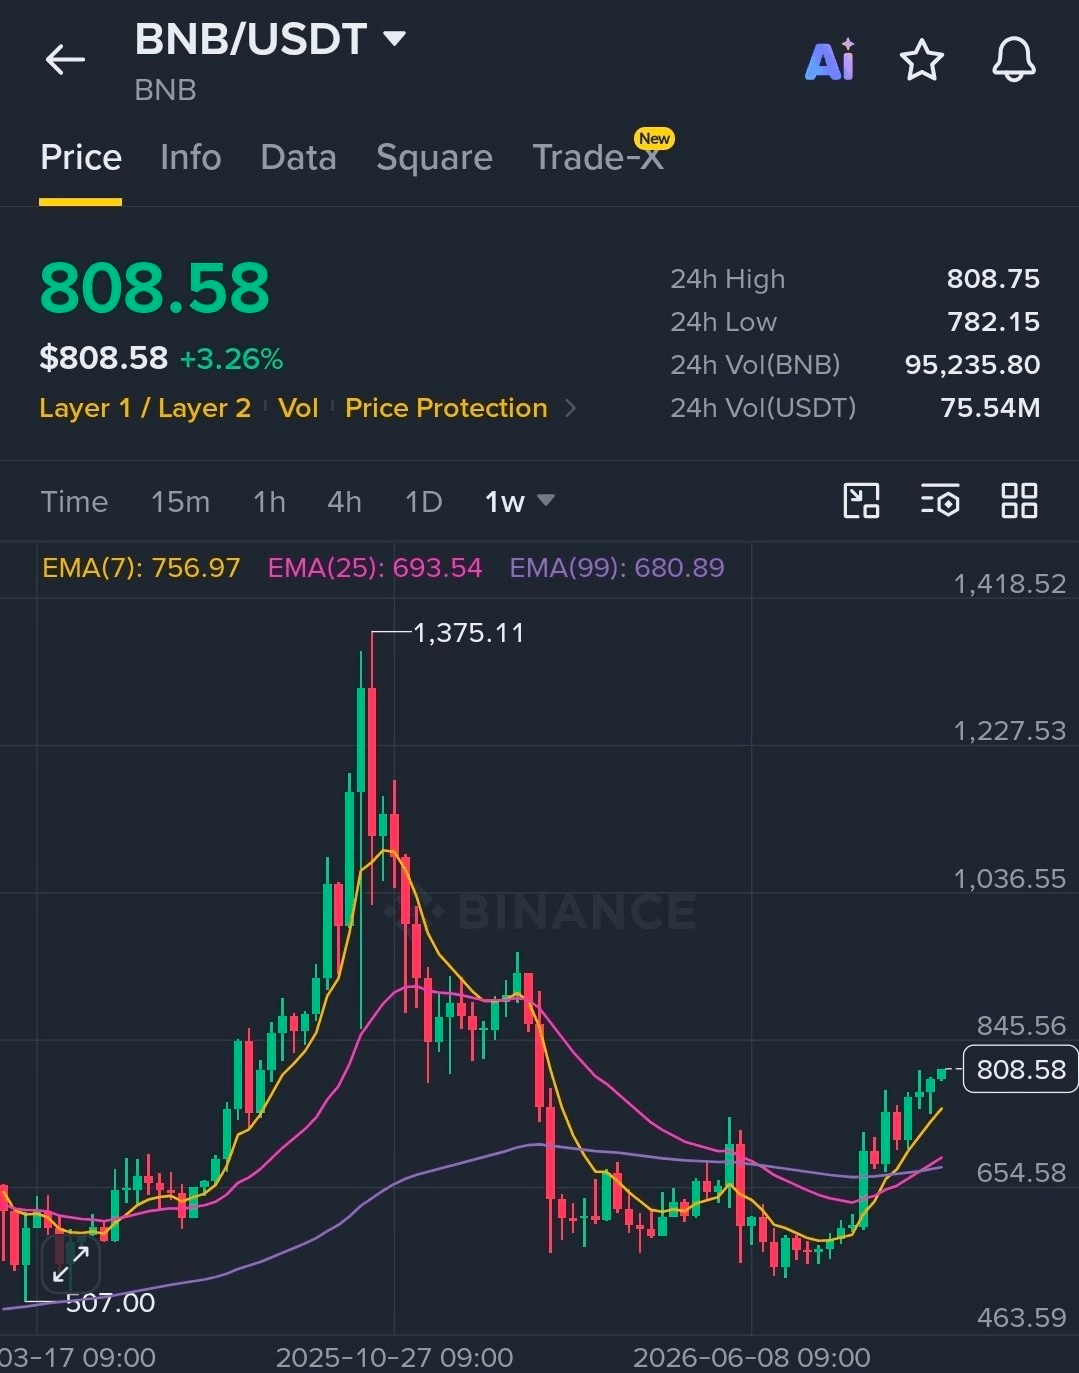Add BNB/USDT to favorites with star
This screenshot has width=1079, height=1373.
[x=921, y=60]
